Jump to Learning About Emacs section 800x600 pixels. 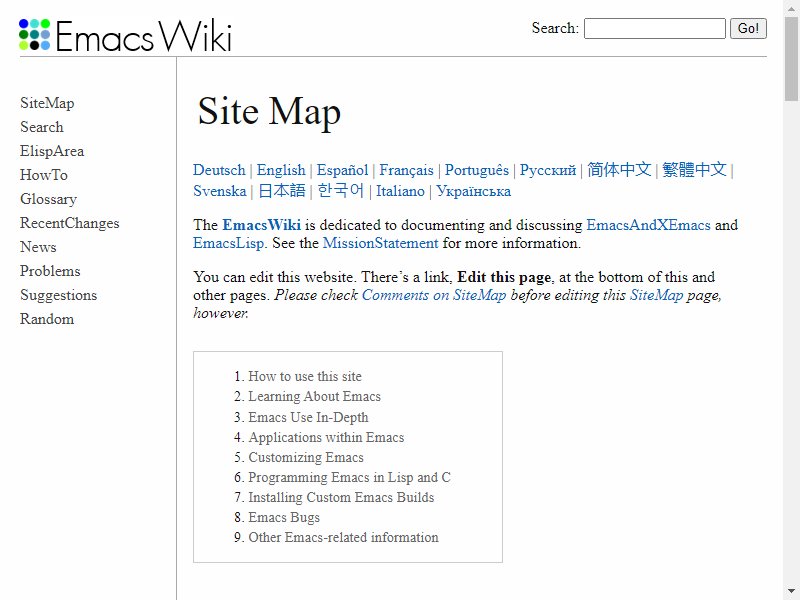coord(314,396)
